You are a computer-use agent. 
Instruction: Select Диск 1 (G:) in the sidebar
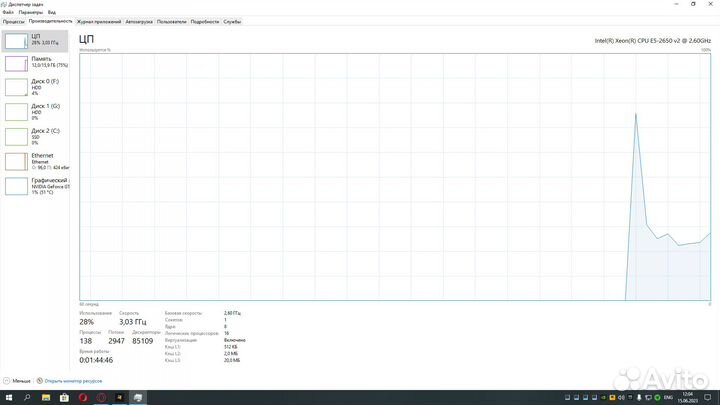click(x=35, y=112)
